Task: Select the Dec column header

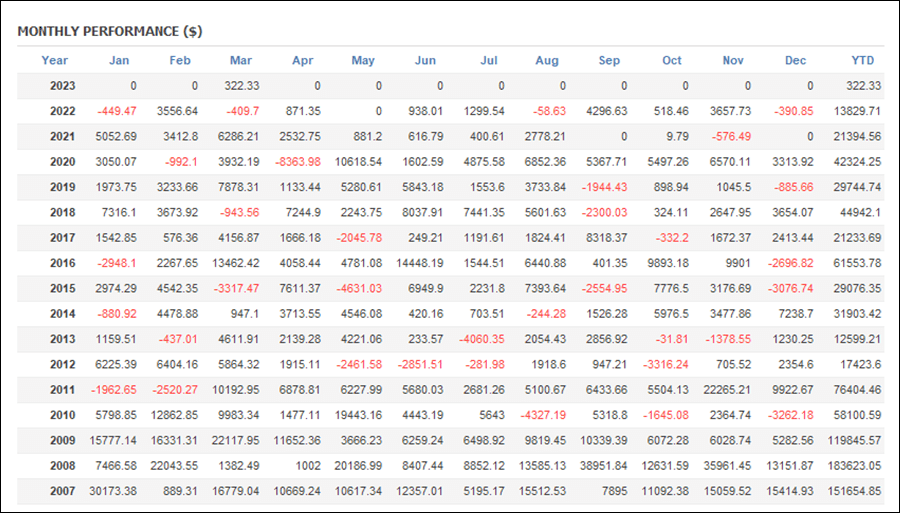Action: point(795,60)
